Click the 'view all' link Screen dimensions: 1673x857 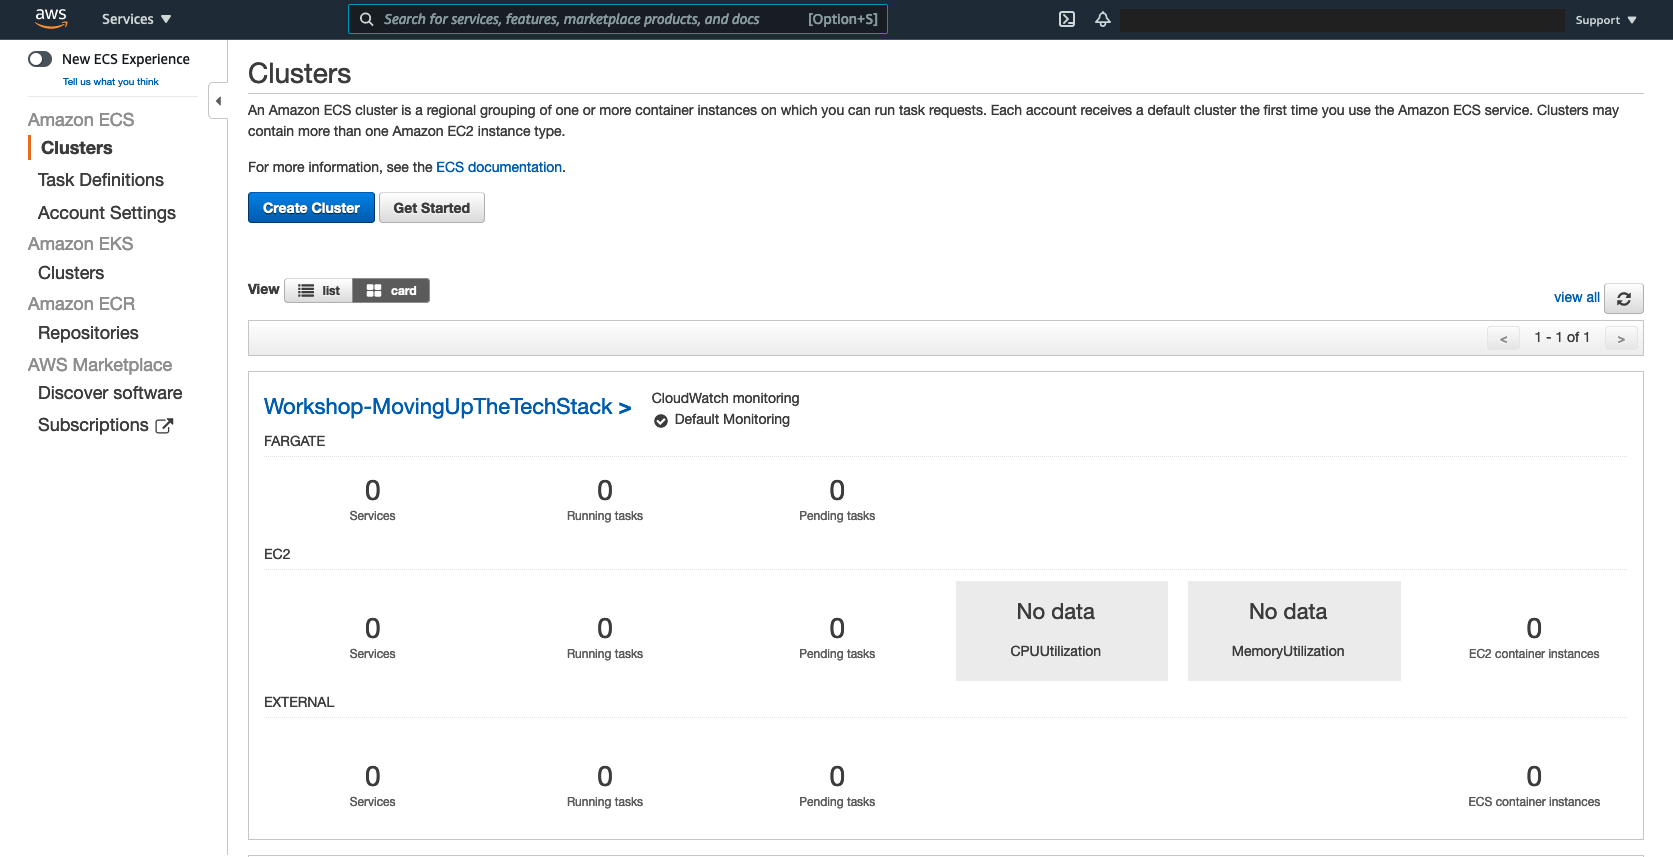click(1576, 297)
